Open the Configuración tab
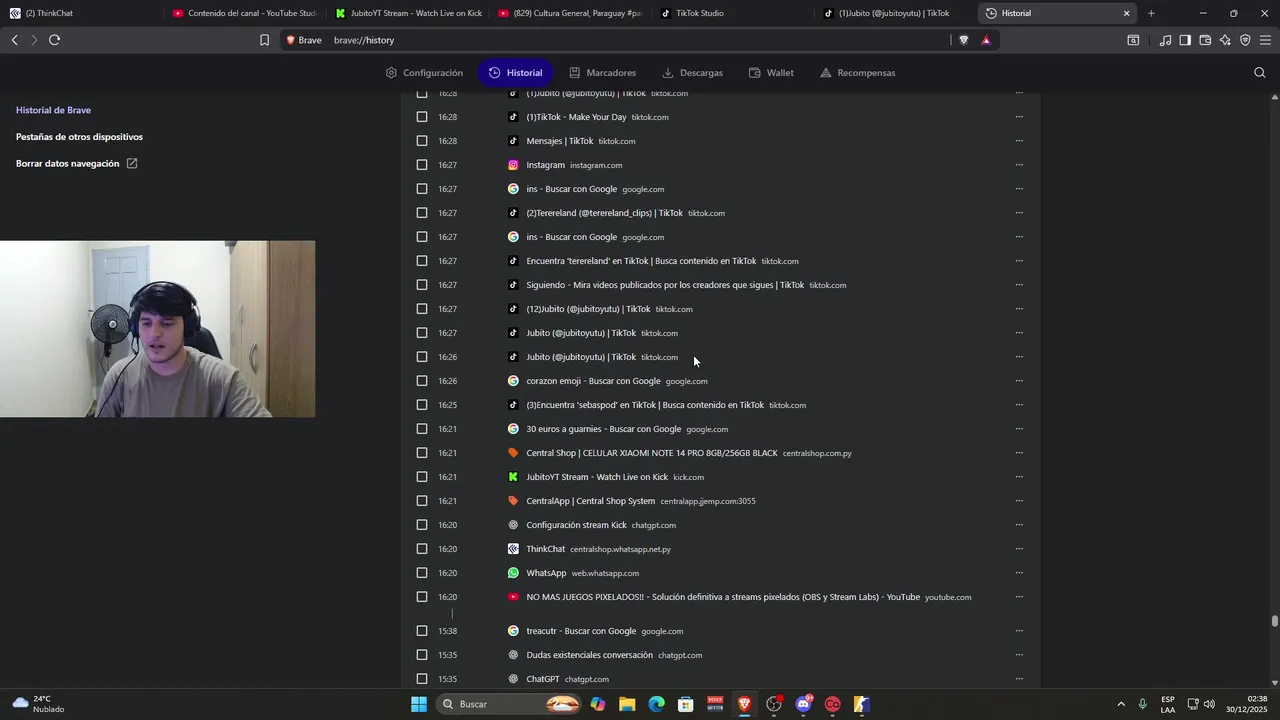 pos(424,73)
